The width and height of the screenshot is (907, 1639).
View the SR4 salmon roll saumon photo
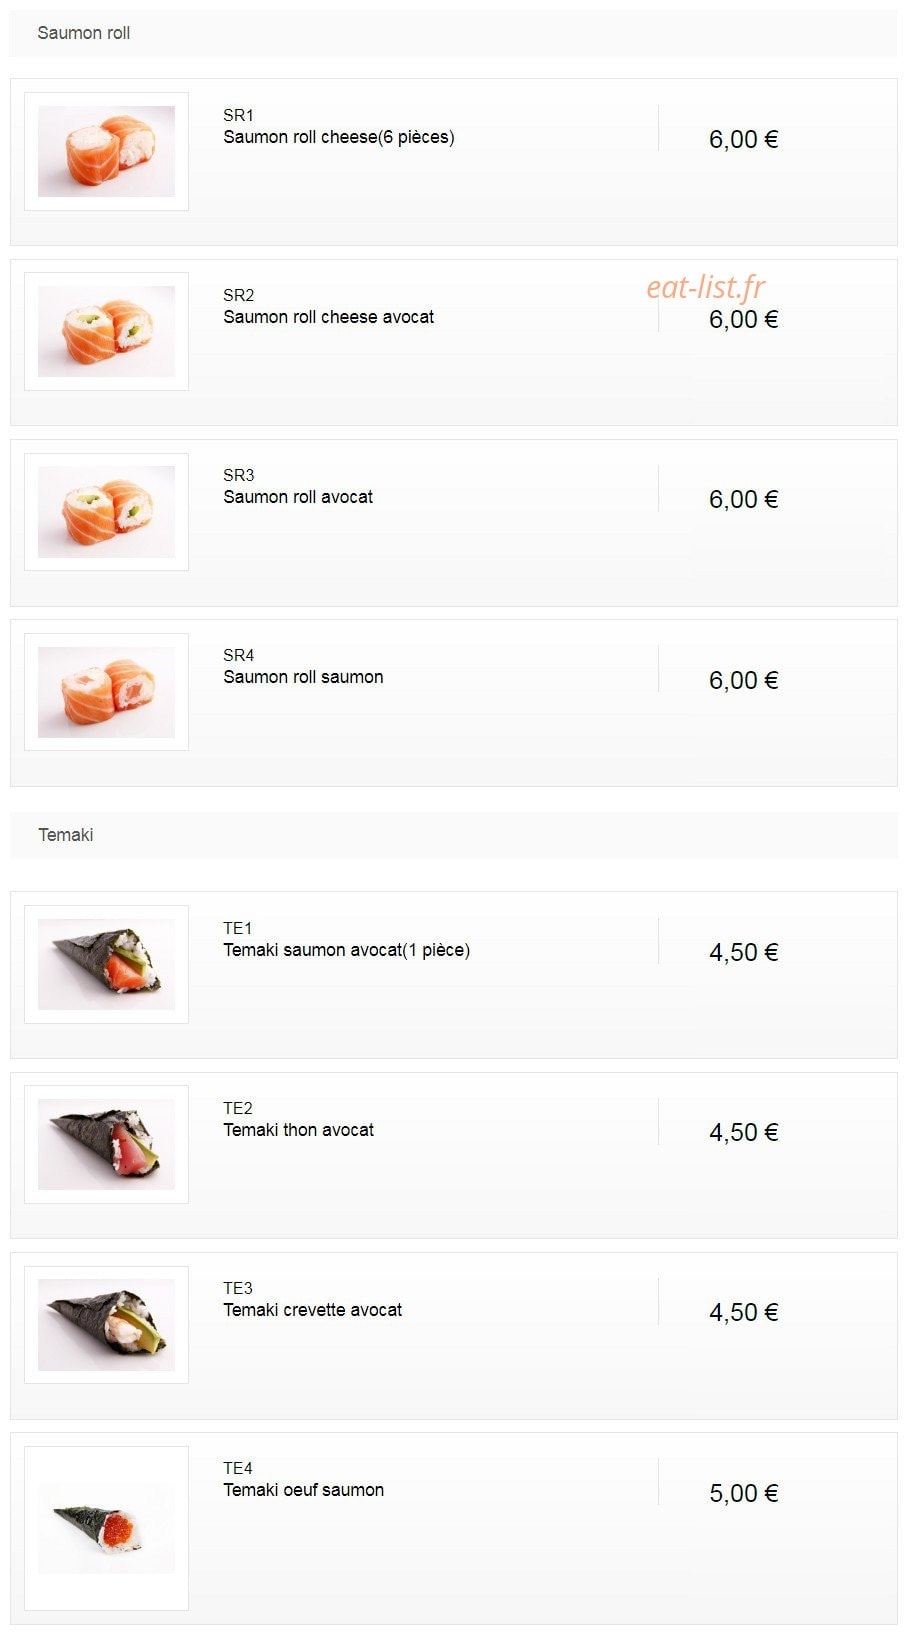[106, 691]
